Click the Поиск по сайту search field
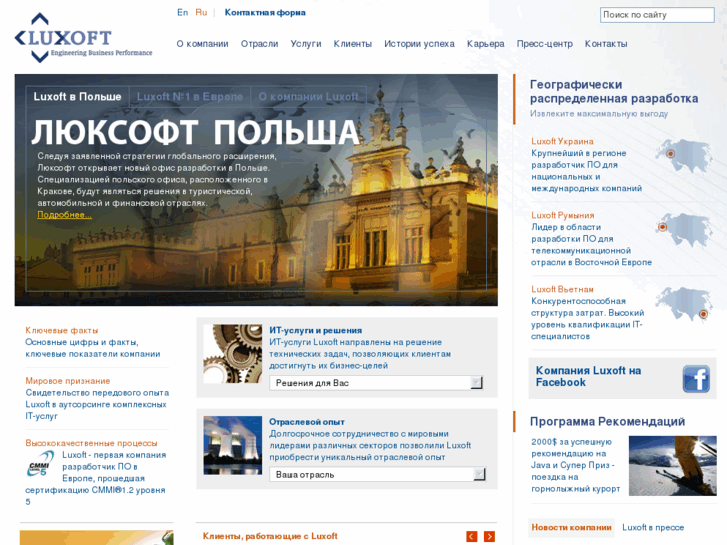This screenshot has height=545, width=727. click(x=657, y=15)
